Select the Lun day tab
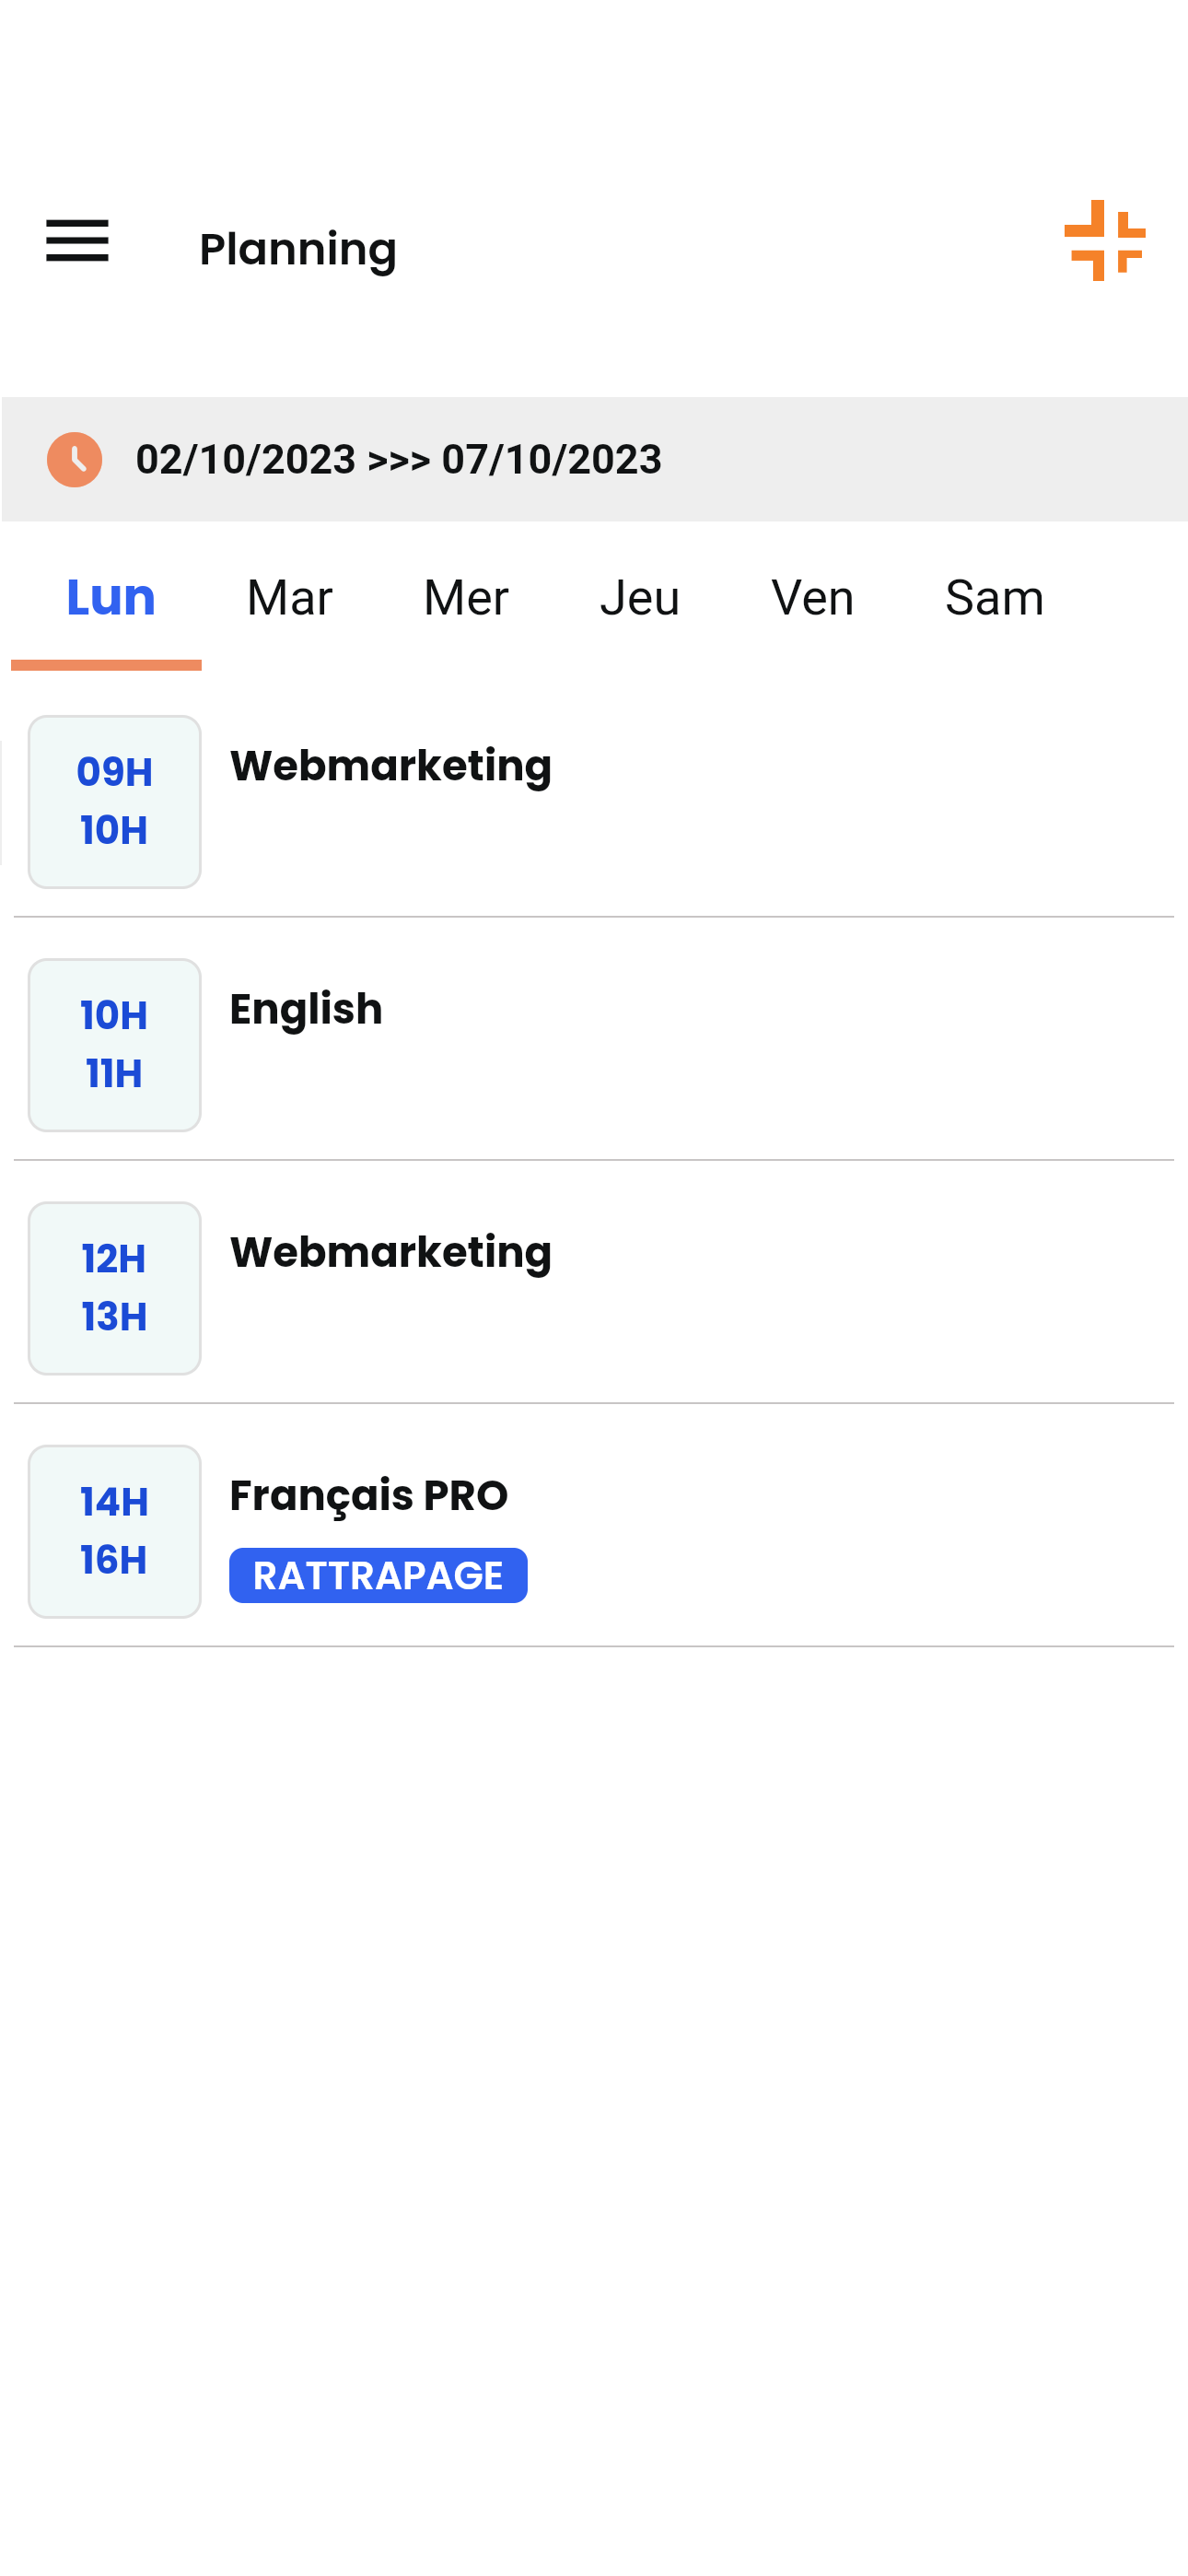1188x2576 pixels. click(x=110, y=598)
